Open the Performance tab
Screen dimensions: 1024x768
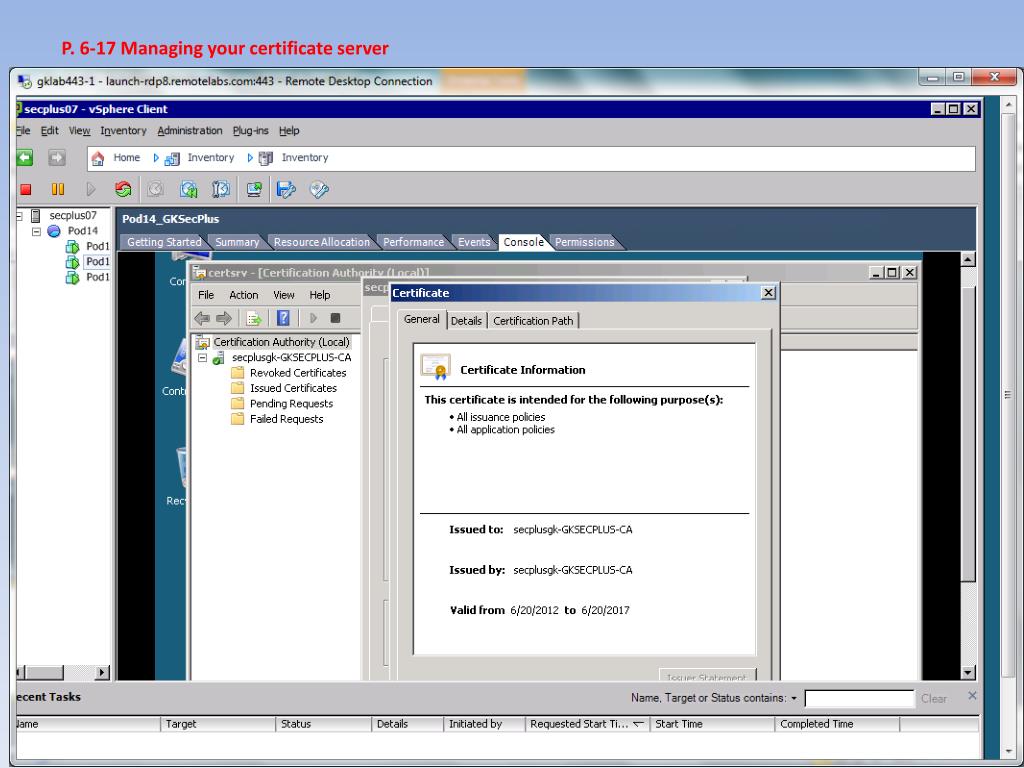[413, 242]
